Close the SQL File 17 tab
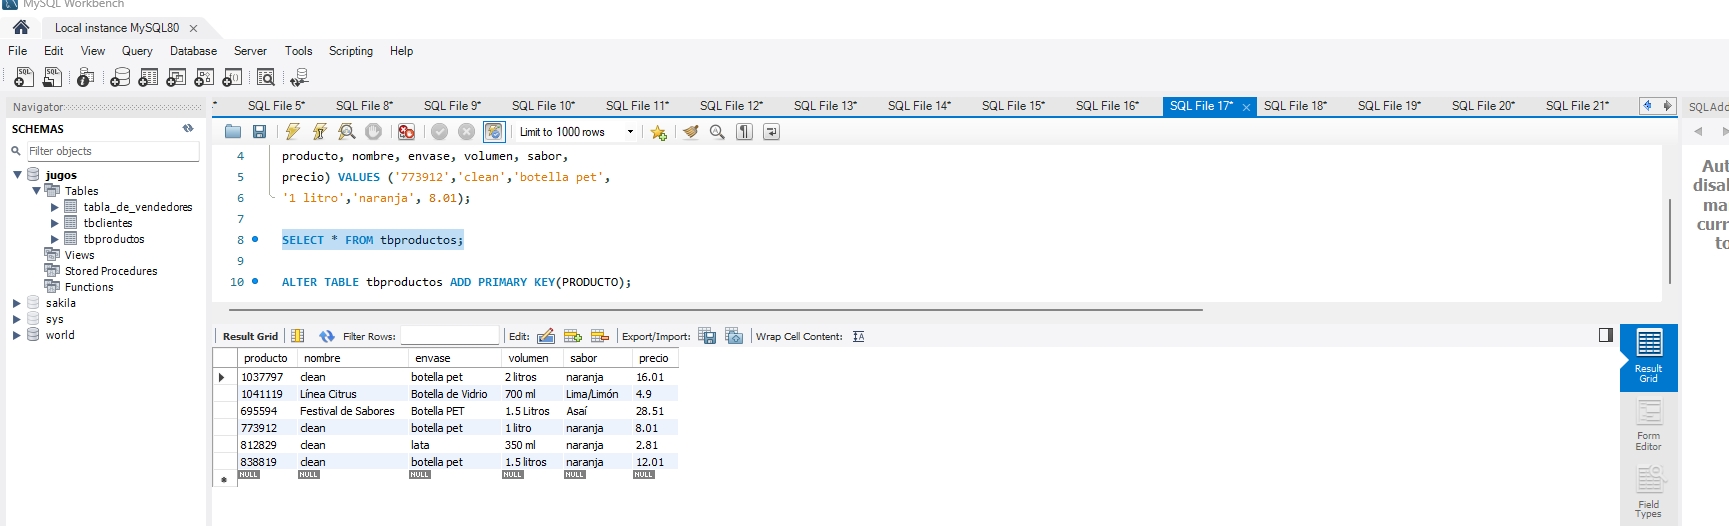This screenshot has width=1729, height=526. click(x=1246, y=107)
